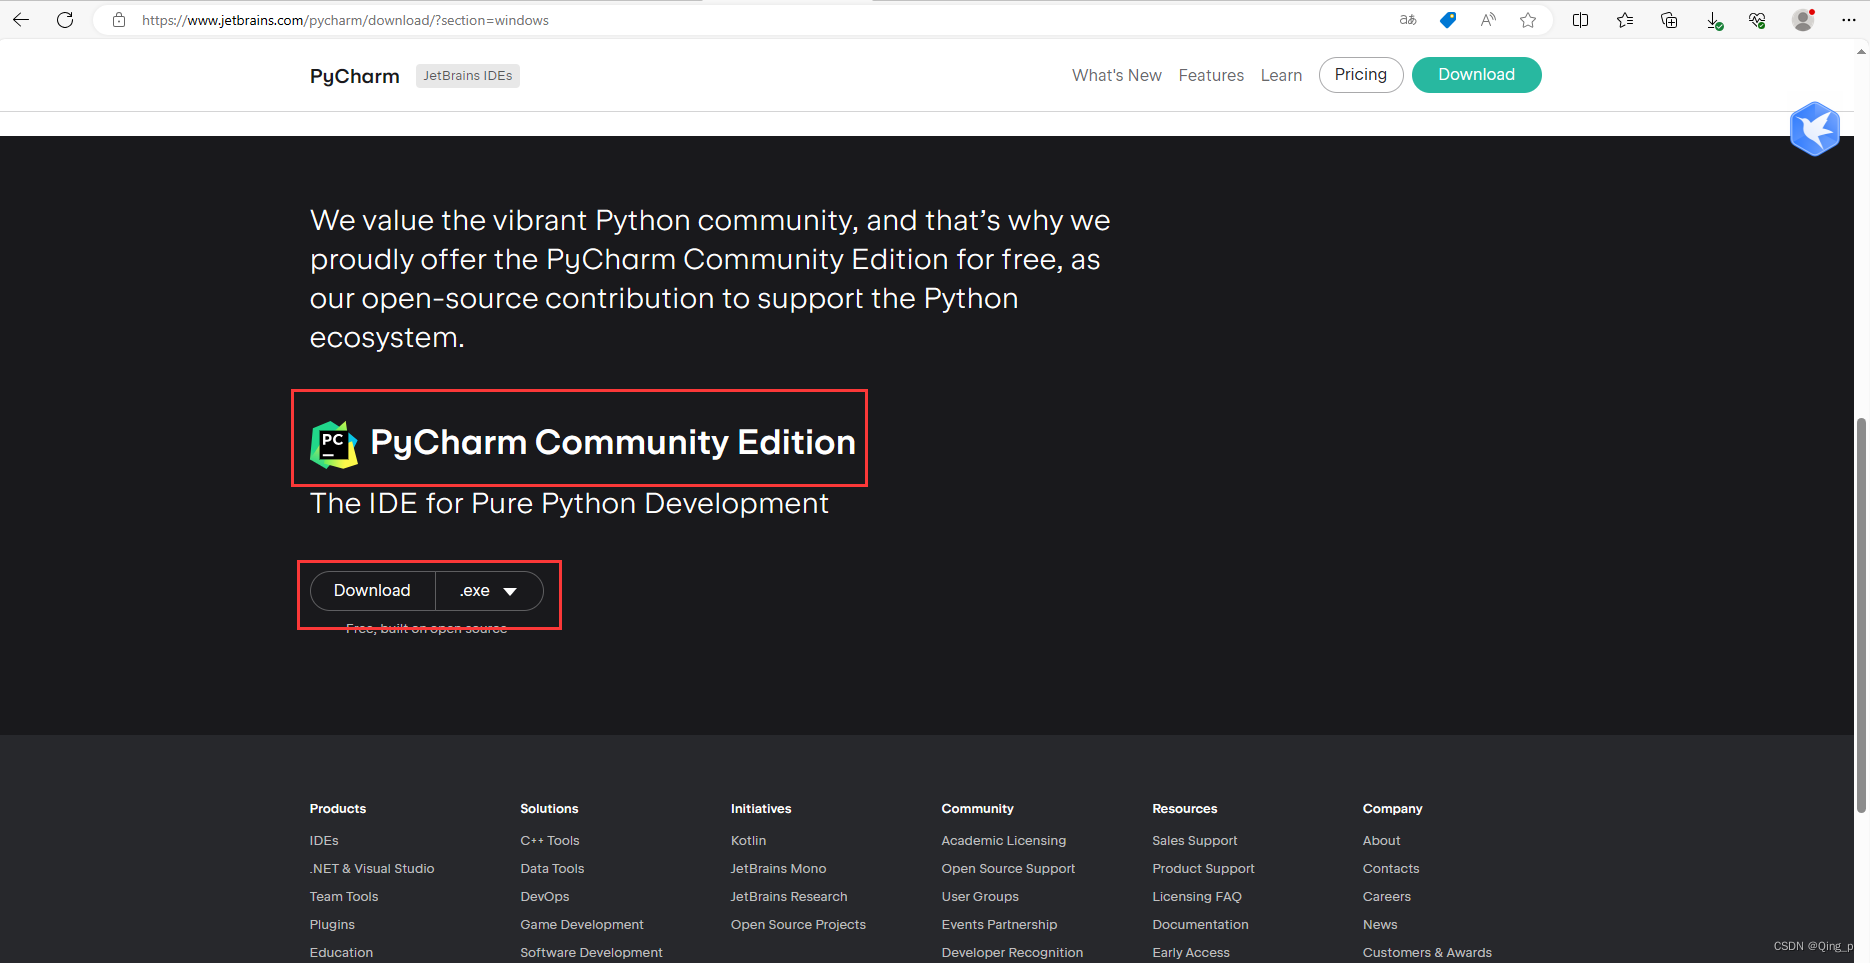This screenshot has height=963, width=1870.
Task: Open the What's New menu item
Action: click(1116, 75)
